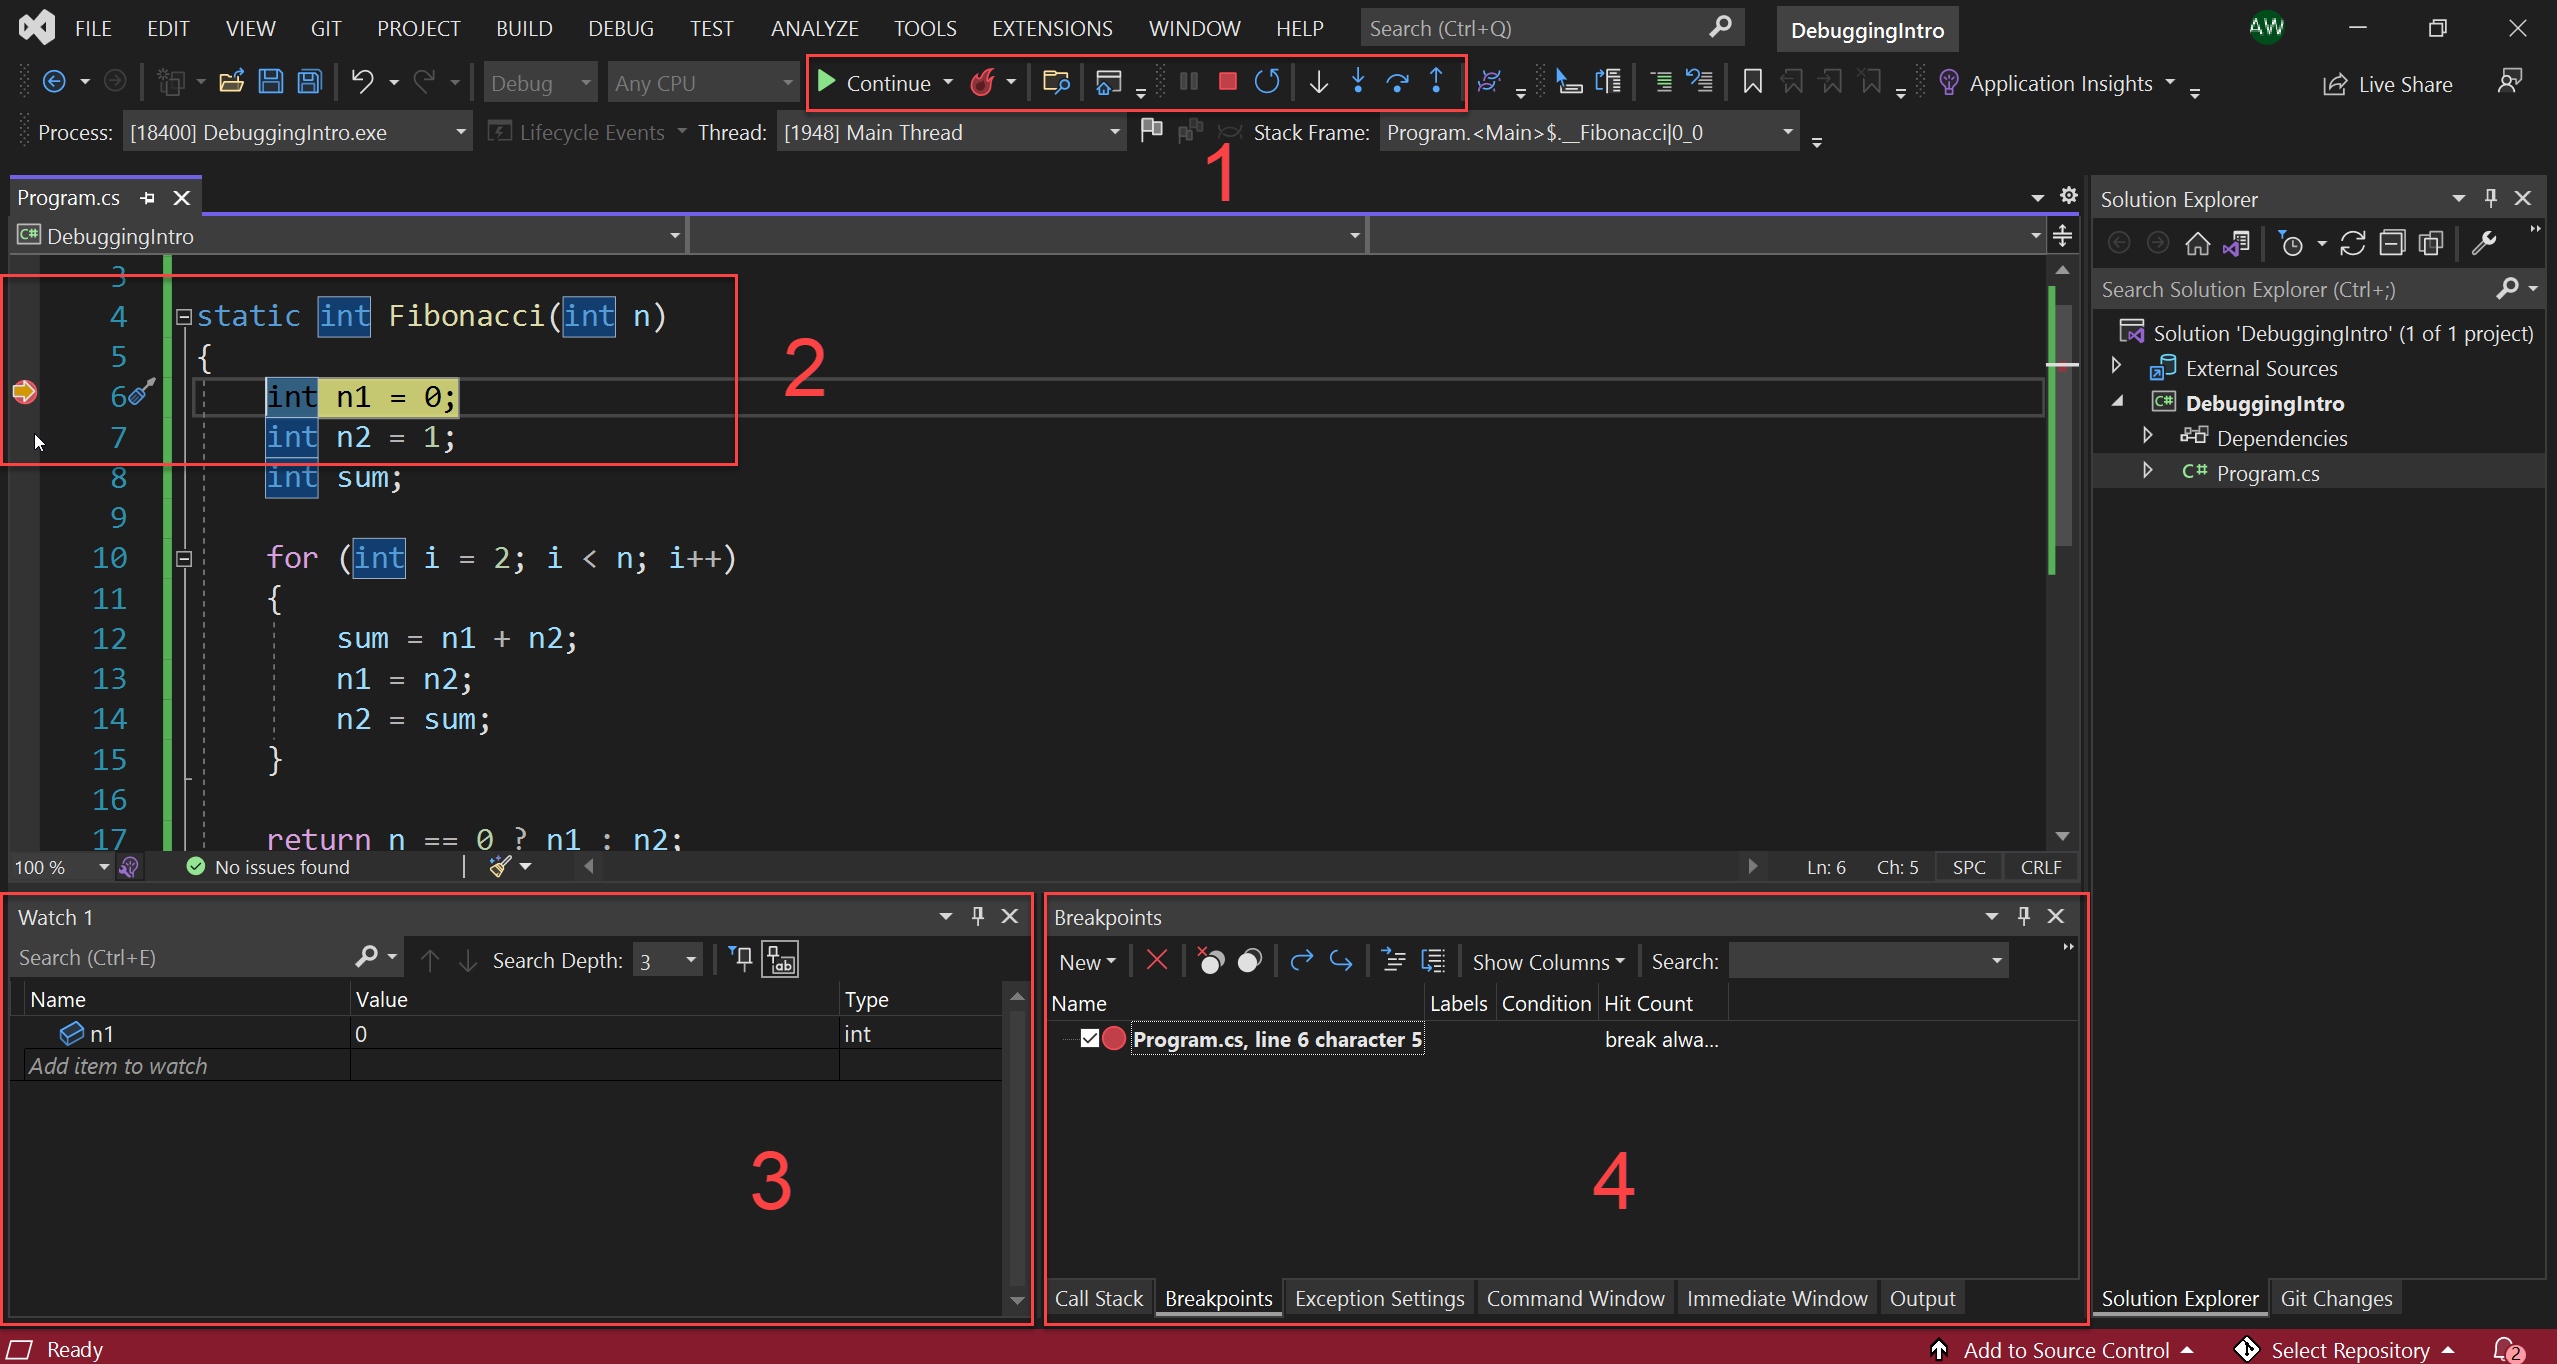Click the Add item to watch field

coord(118,1065)
